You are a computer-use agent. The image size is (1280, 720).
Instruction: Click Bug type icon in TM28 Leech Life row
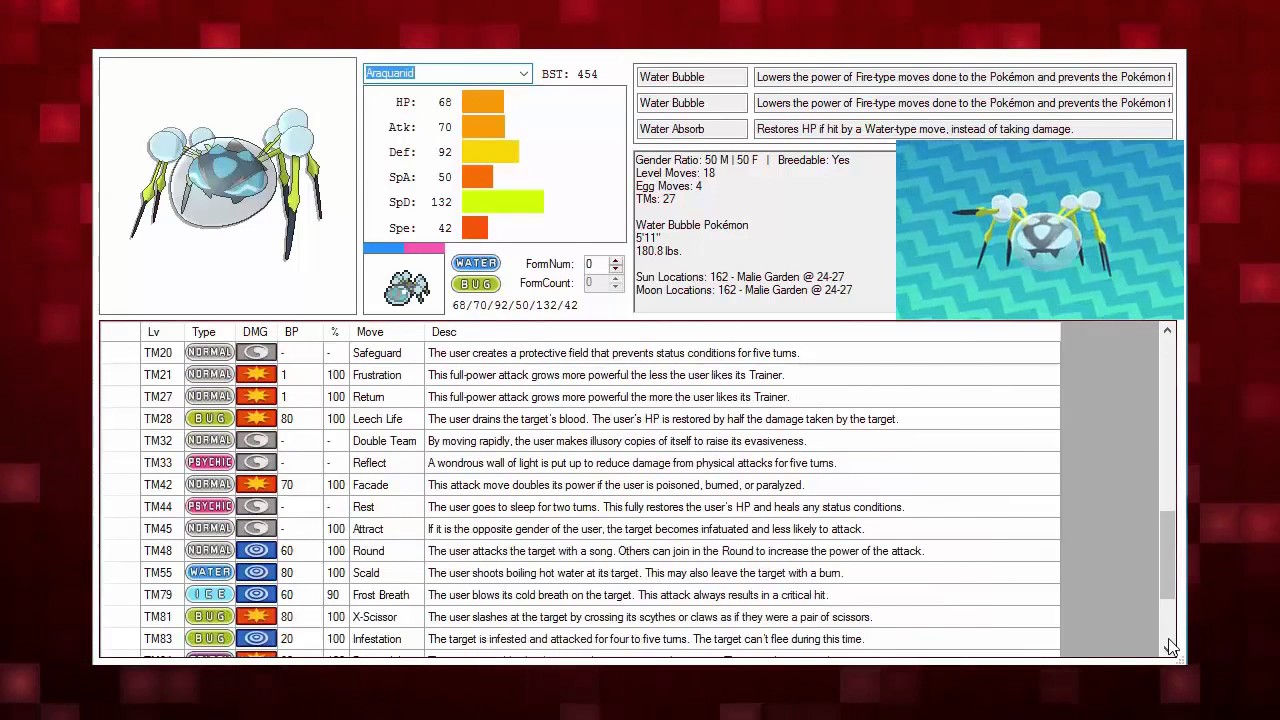click(x=209, y=419)
